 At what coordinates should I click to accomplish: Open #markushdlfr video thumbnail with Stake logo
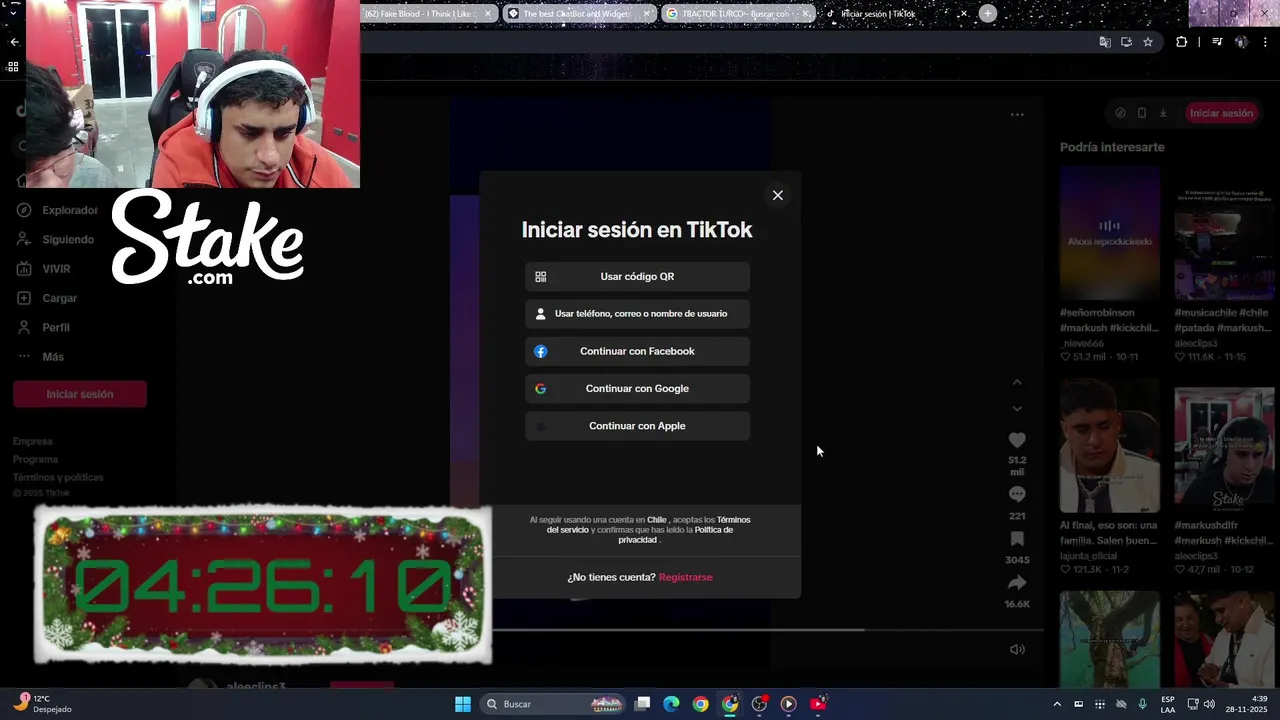1224,446
